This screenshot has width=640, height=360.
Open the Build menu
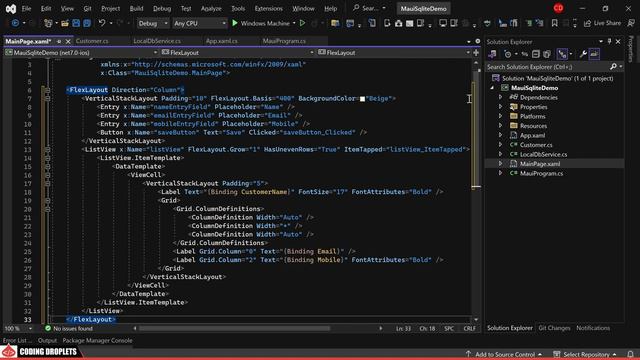pos(136,9)
